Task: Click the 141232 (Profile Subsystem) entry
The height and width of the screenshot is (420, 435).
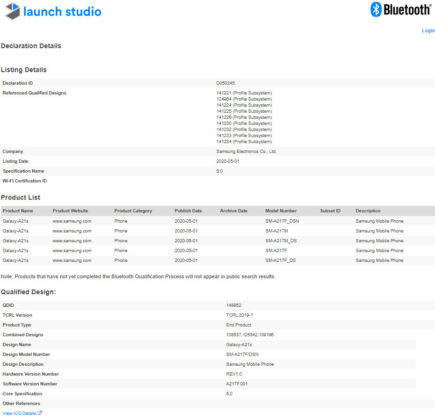Action: pyautogui.click(x=244, y=129)
